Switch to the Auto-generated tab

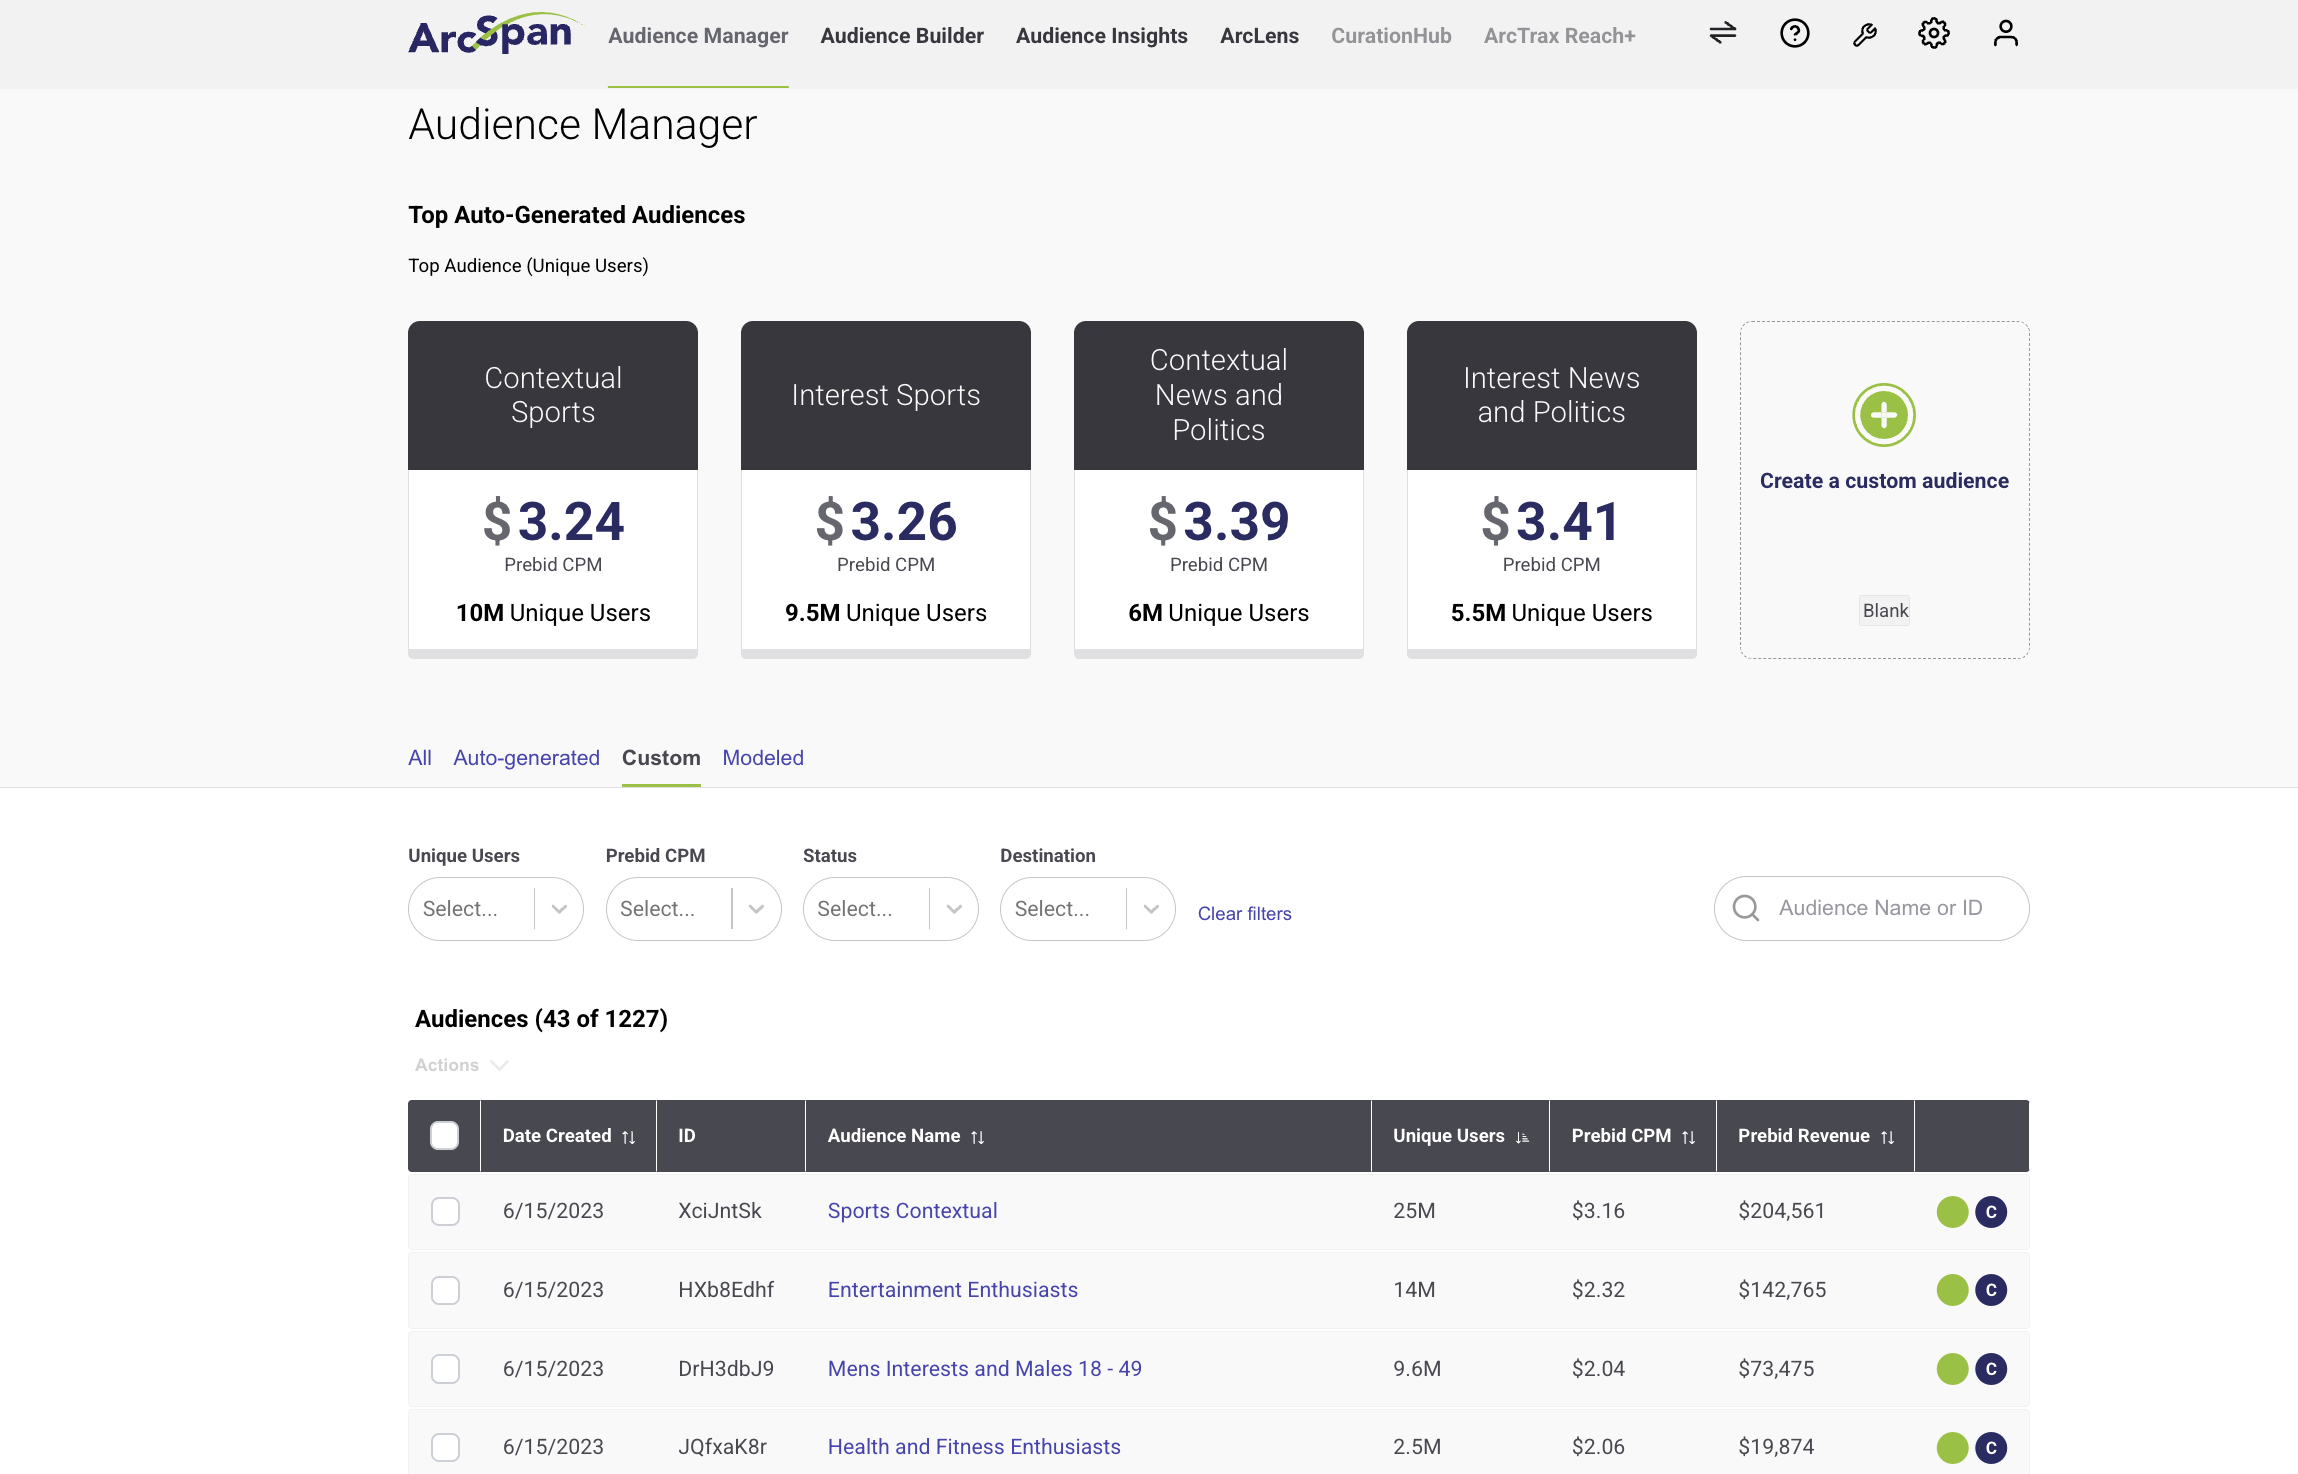pos(526,758)
